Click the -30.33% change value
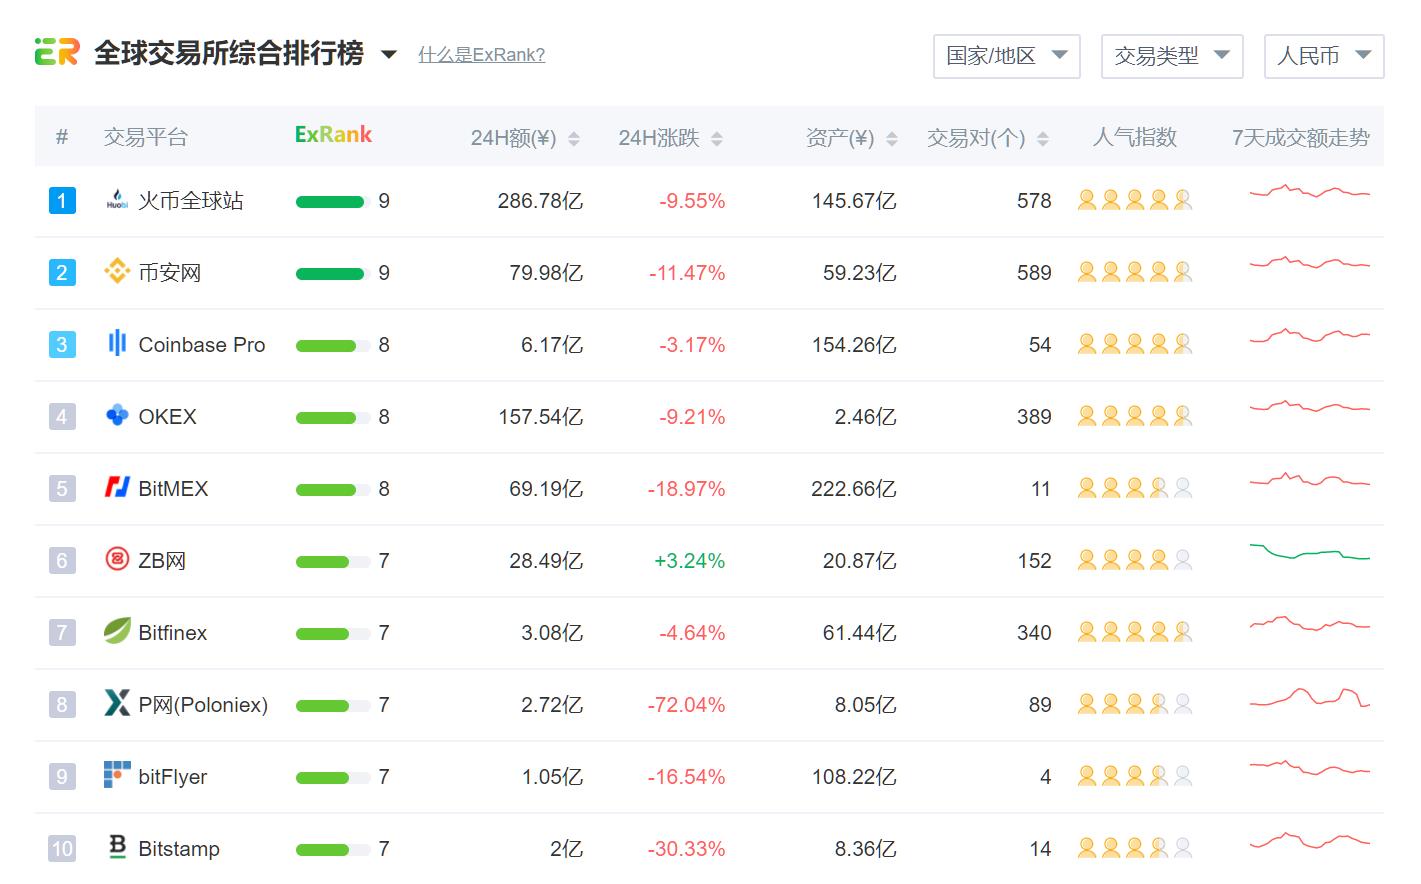Viewport: 1421px width, 884px height. [686, 849]
